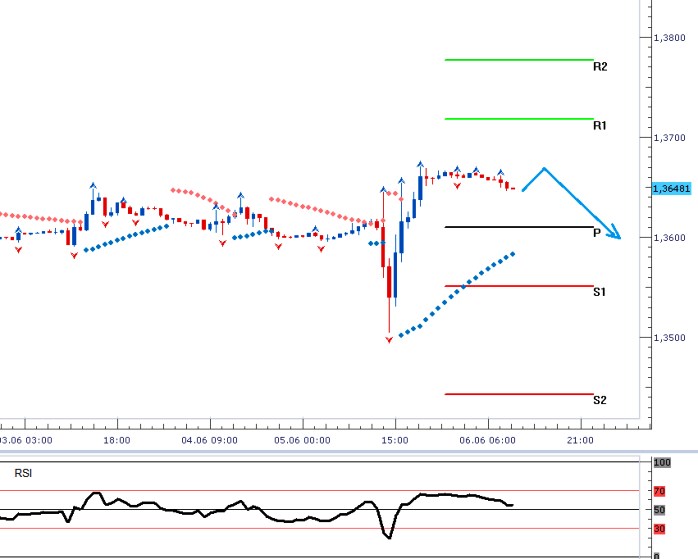
Task: Click the S1 support level label
Action: coord(600,292)
